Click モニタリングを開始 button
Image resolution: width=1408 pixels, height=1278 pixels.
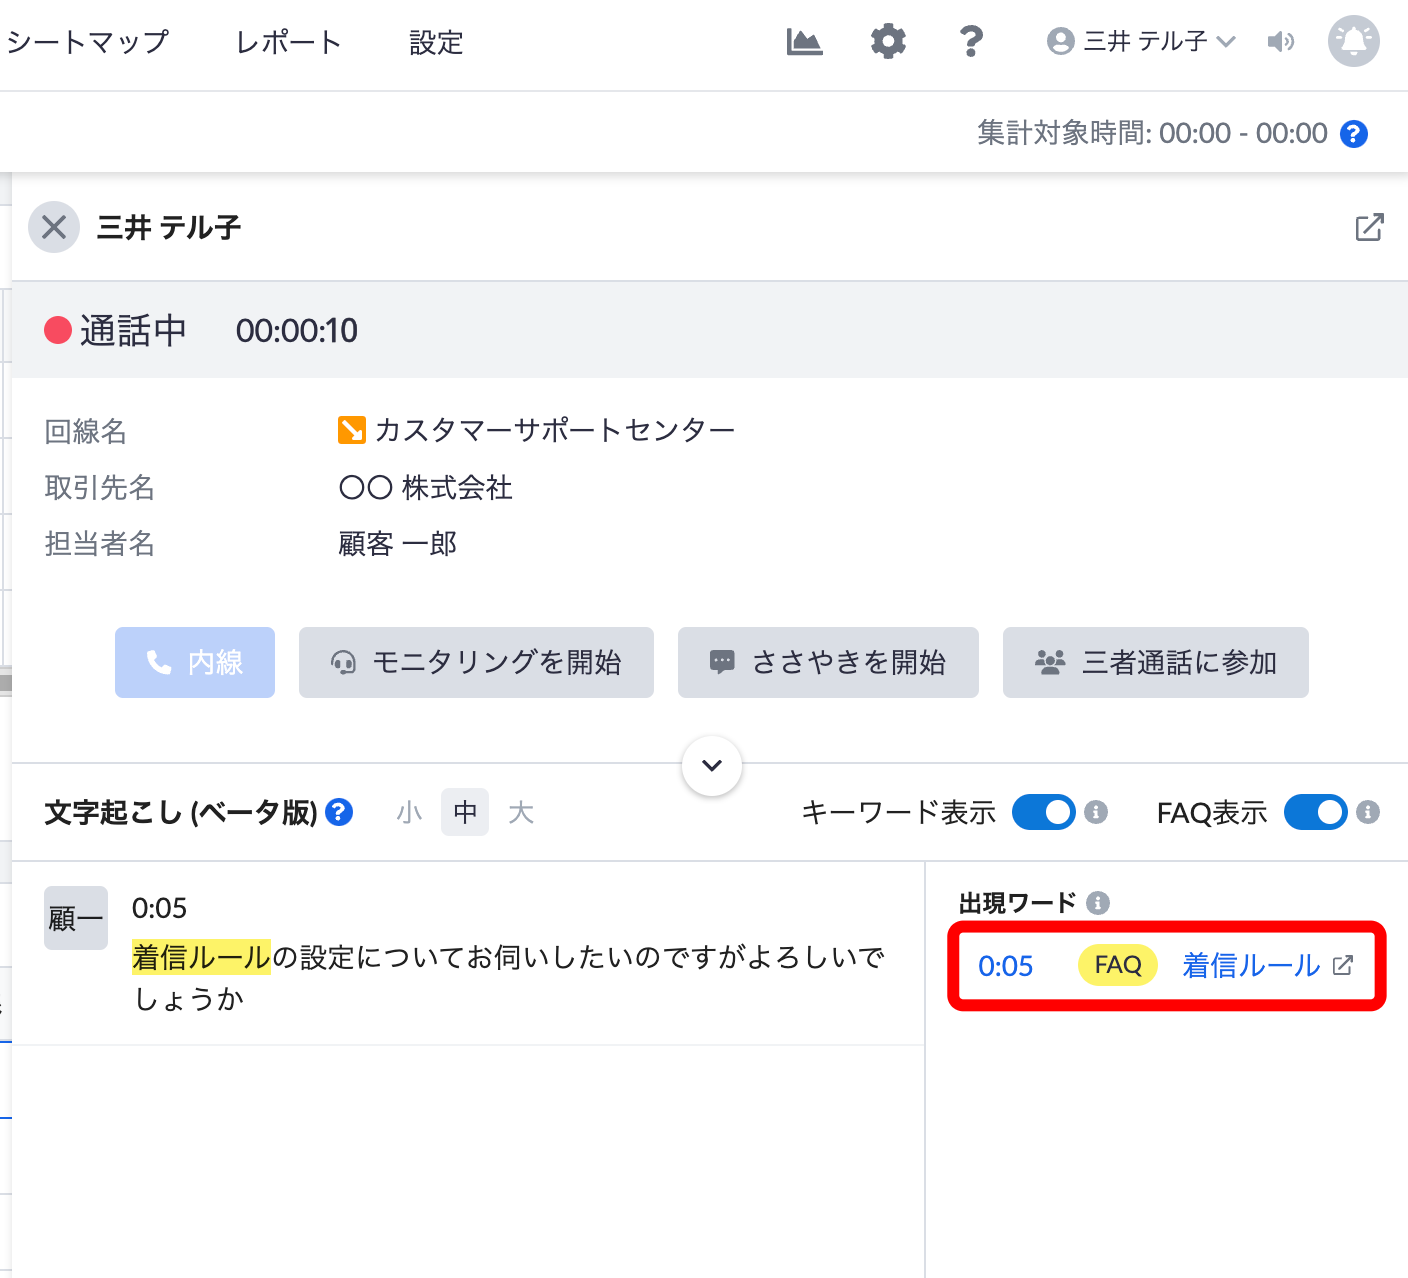point(476,662)
